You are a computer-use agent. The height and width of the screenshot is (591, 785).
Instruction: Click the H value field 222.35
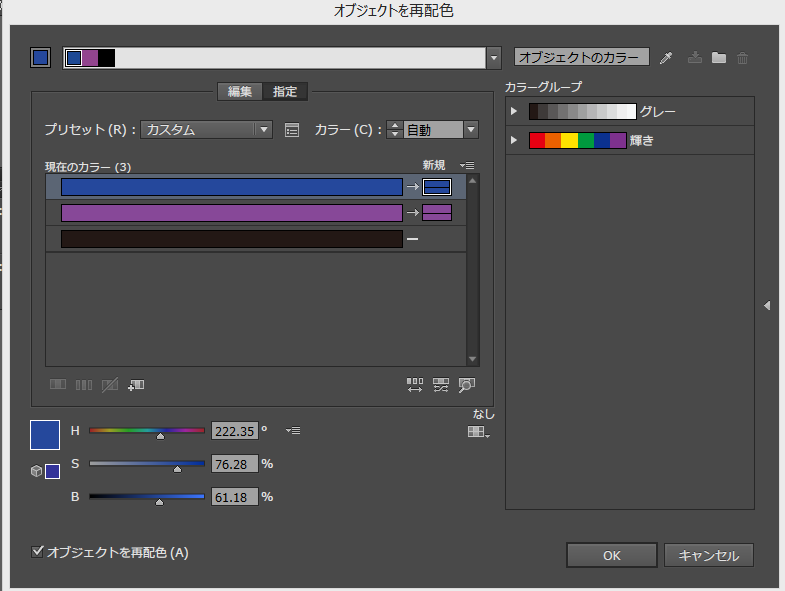point(235,431)
